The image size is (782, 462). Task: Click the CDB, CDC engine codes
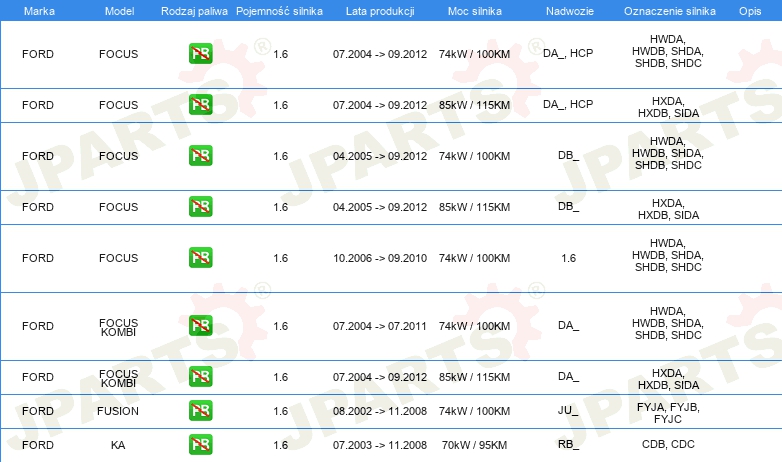pyautogui.click(x=668, y=444)
